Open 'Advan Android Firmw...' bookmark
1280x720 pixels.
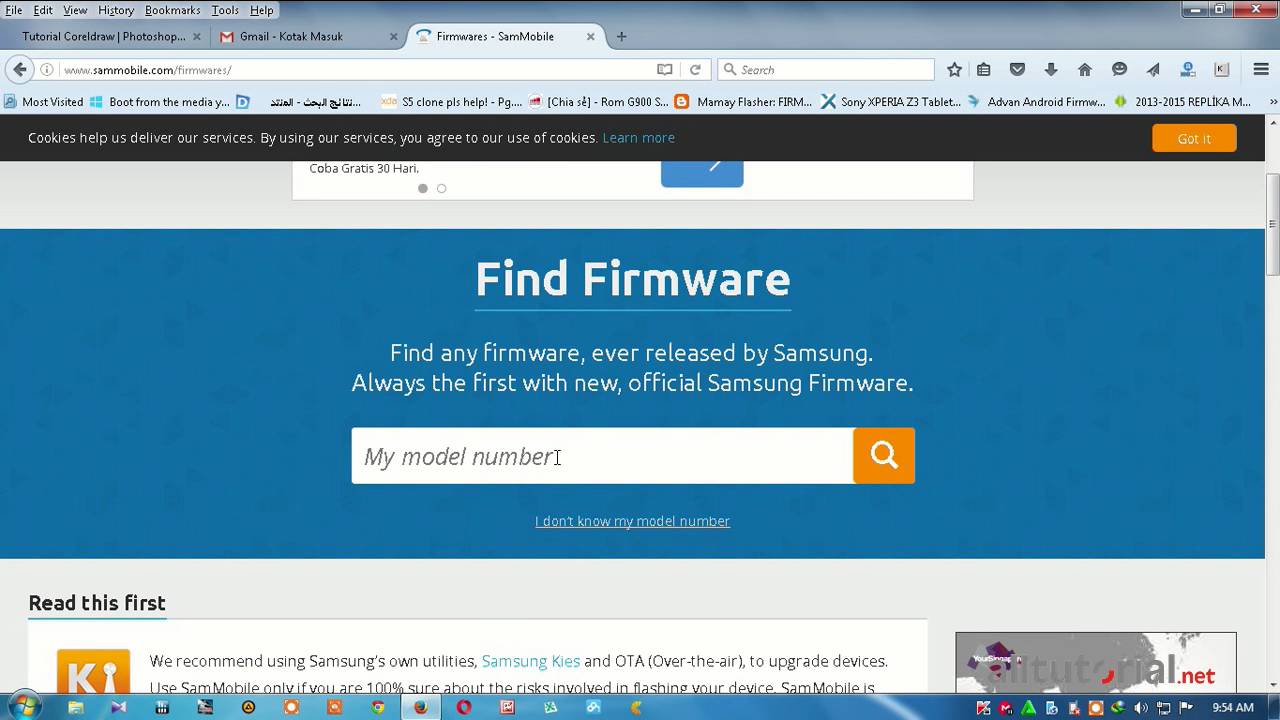[1037, 101]
